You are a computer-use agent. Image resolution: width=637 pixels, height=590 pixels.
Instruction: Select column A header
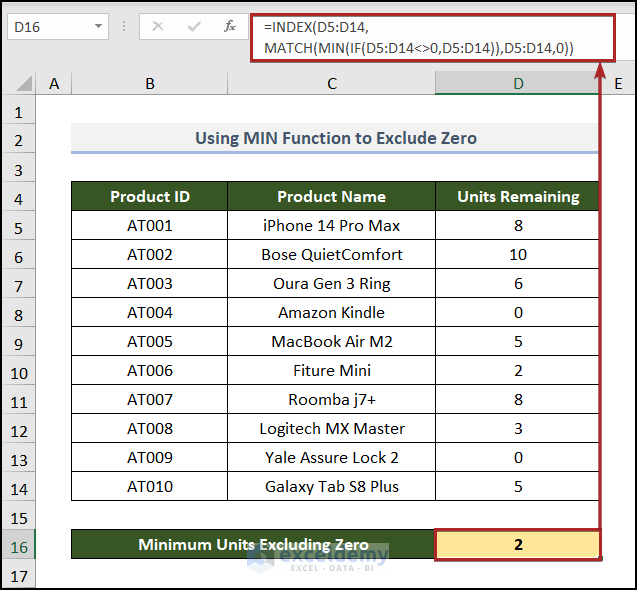[x=54, y=83]
